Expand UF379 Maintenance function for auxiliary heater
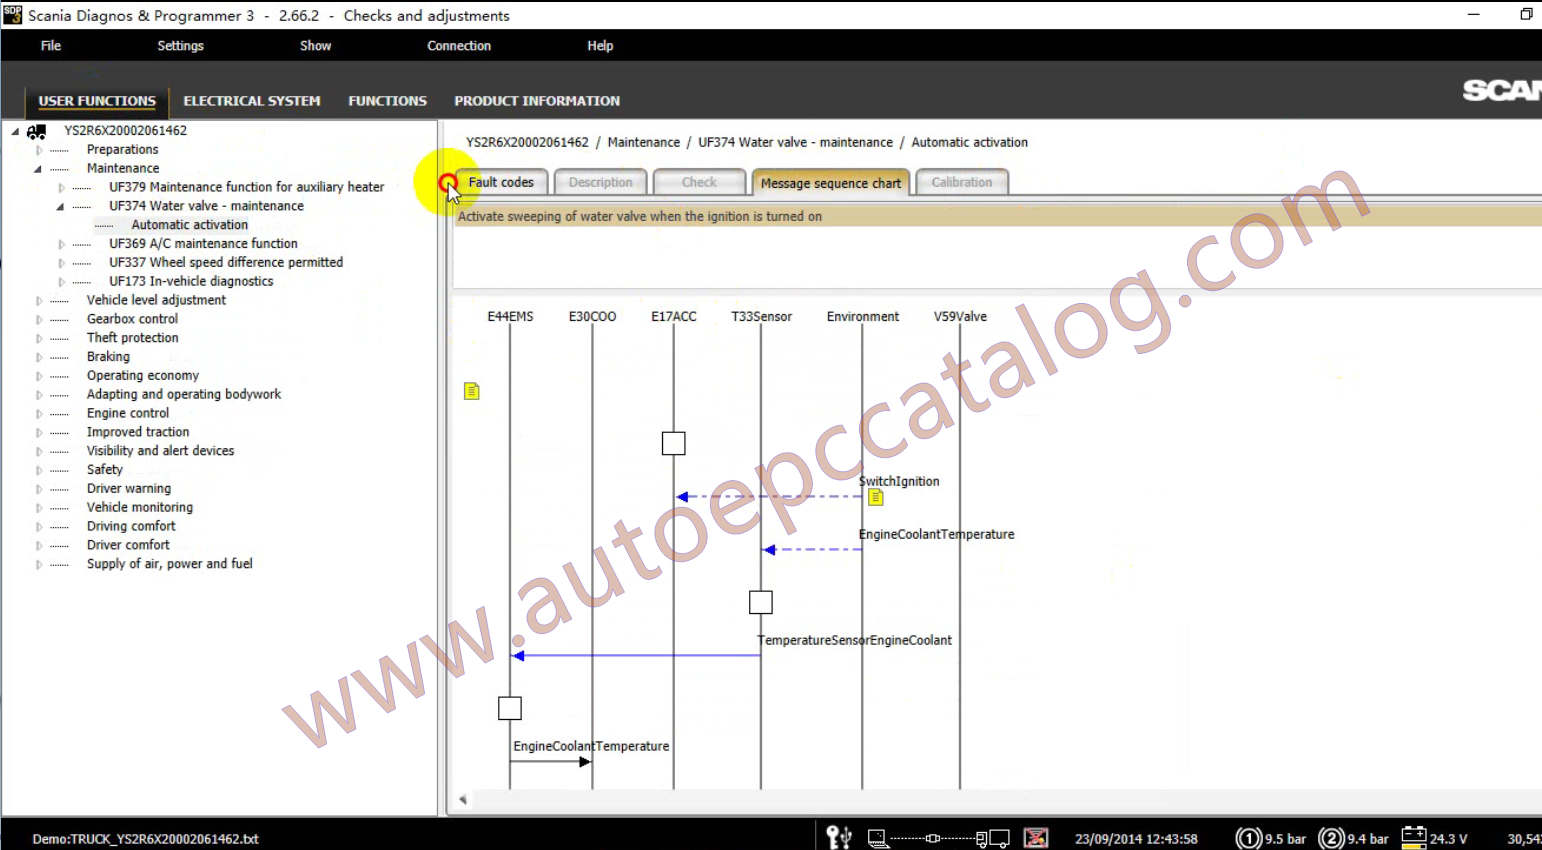Screen dimensions: 1542x850 click(x=61, y=188)
